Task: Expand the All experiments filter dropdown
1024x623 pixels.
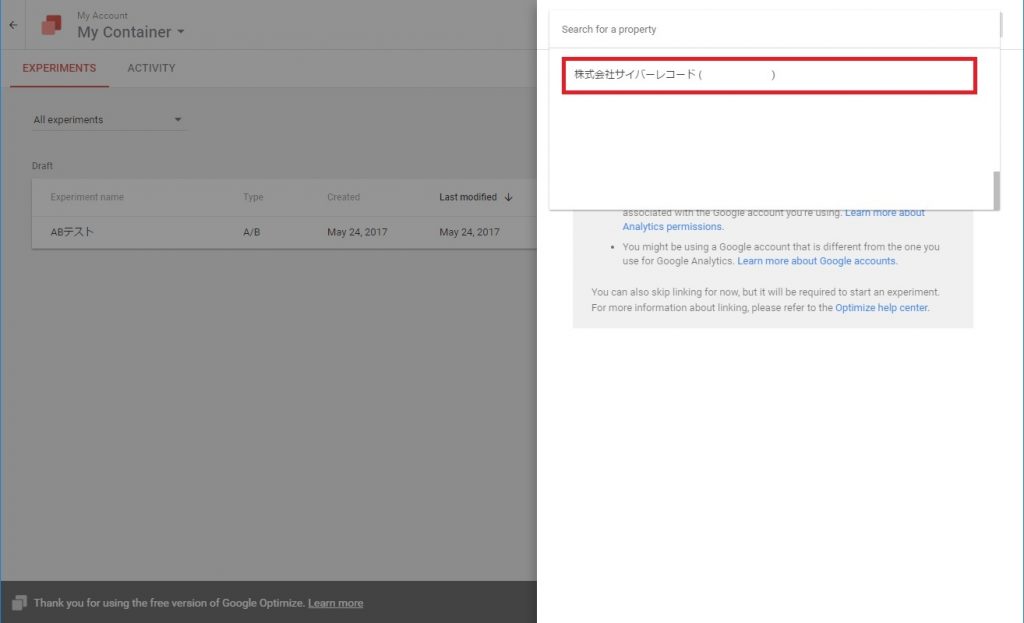Action: 108,120
